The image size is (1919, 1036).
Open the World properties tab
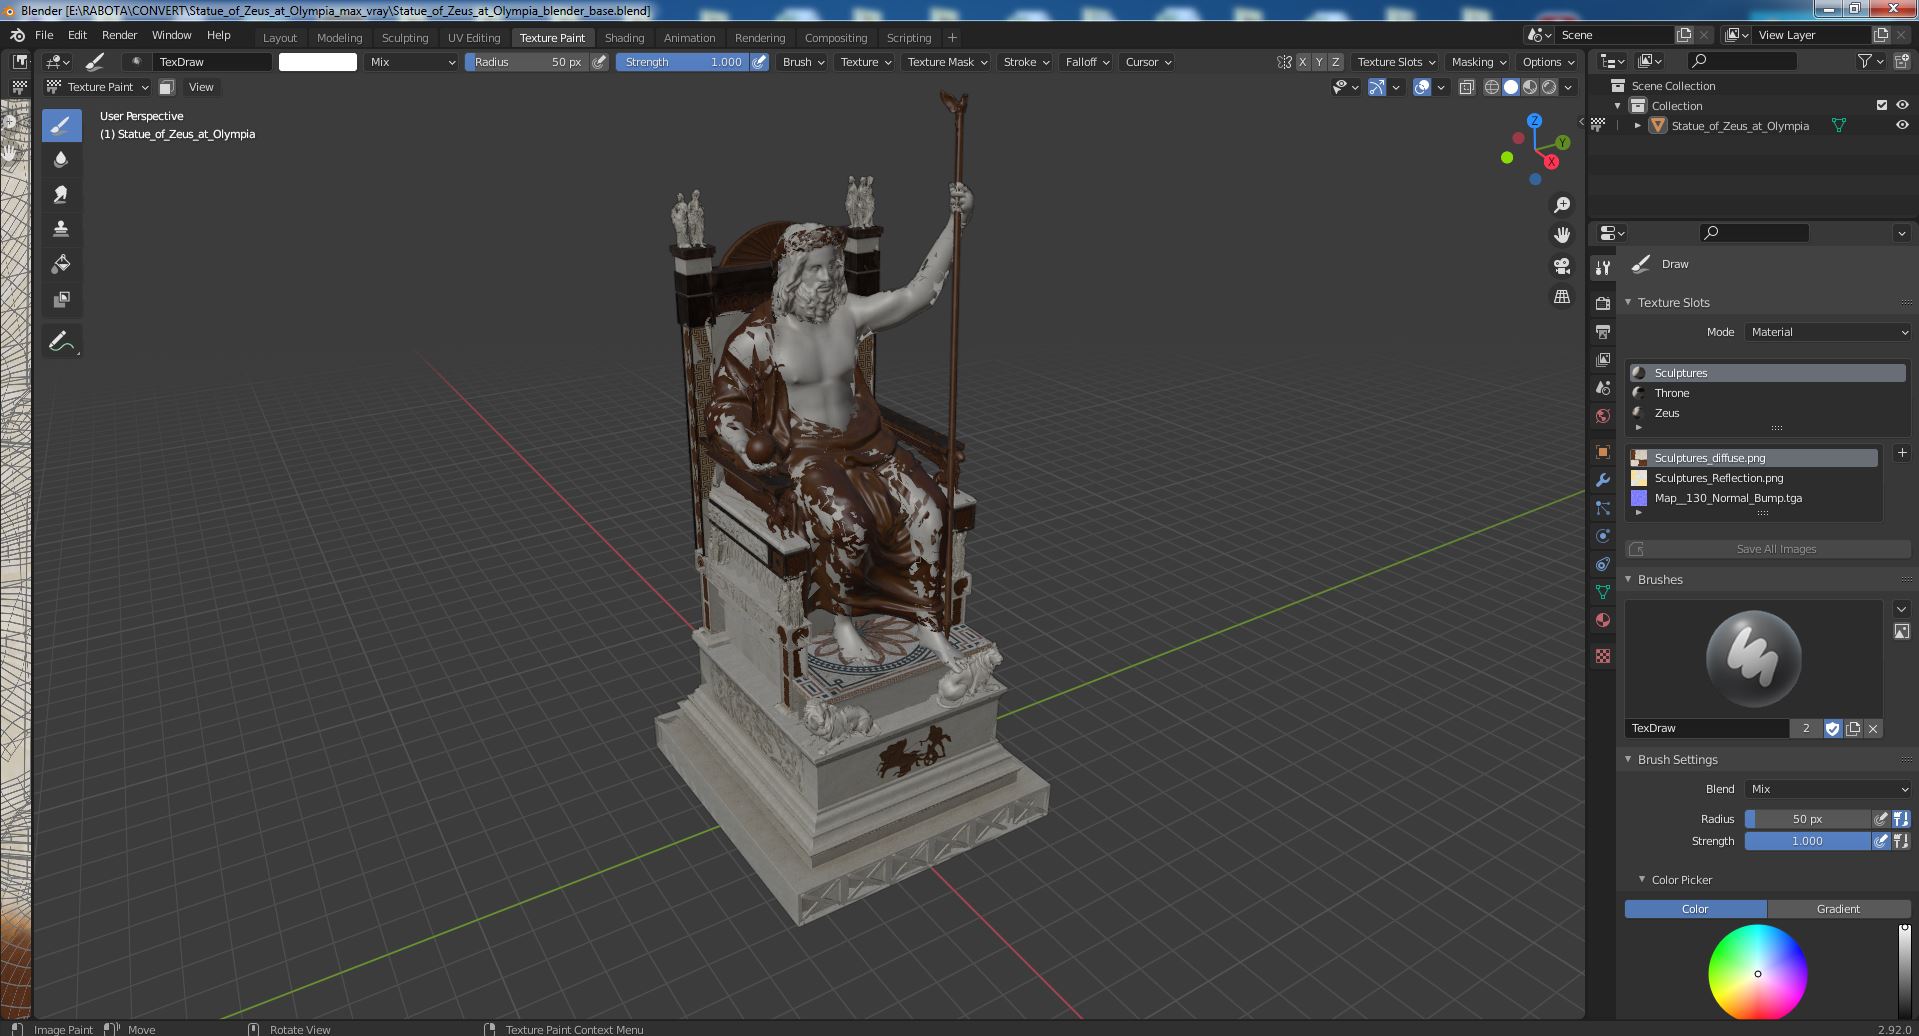click(x=1603, y=415)
